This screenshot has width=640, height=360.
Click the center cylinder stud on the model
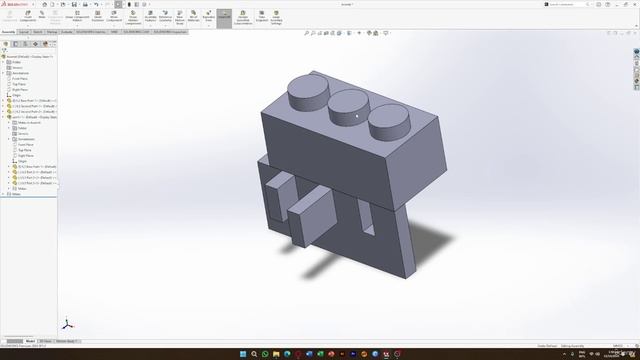[348, 107]
